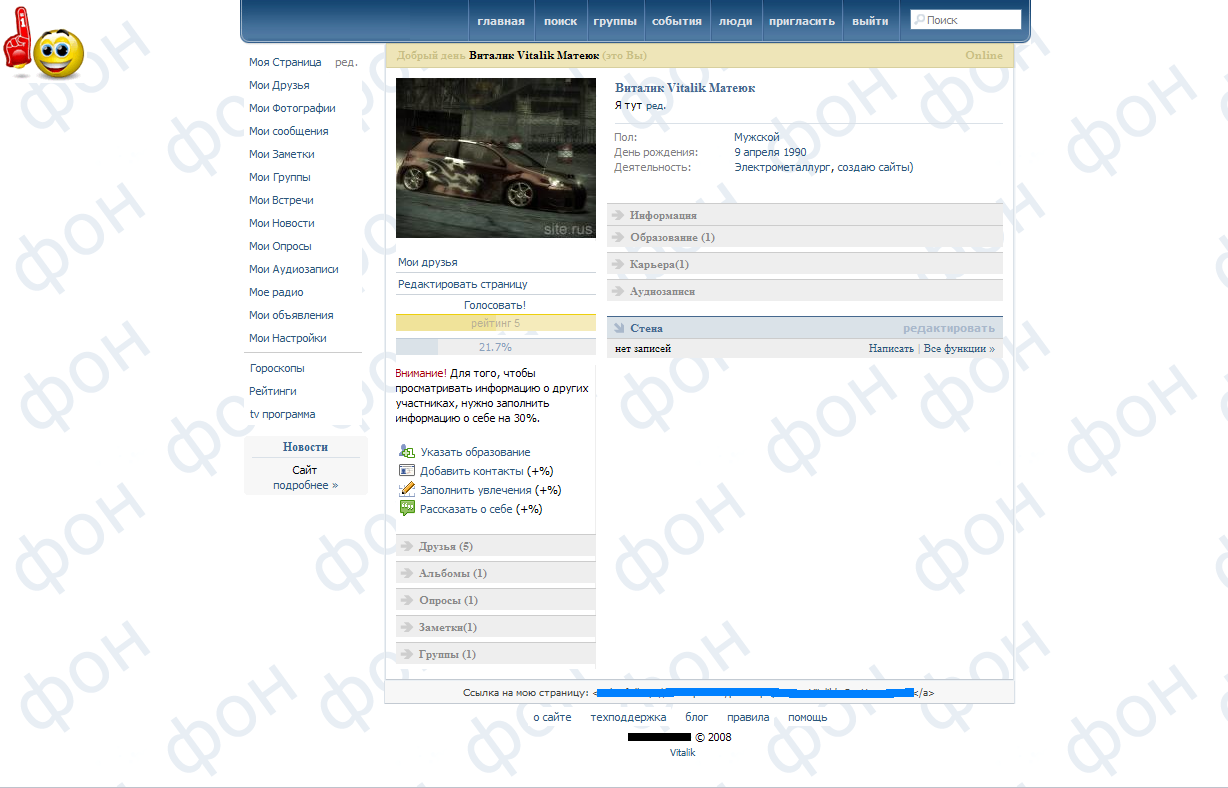Open Мои объявления in sidebar
The width and height of the screenshot is (1228, 788).
tap(291, 315)
